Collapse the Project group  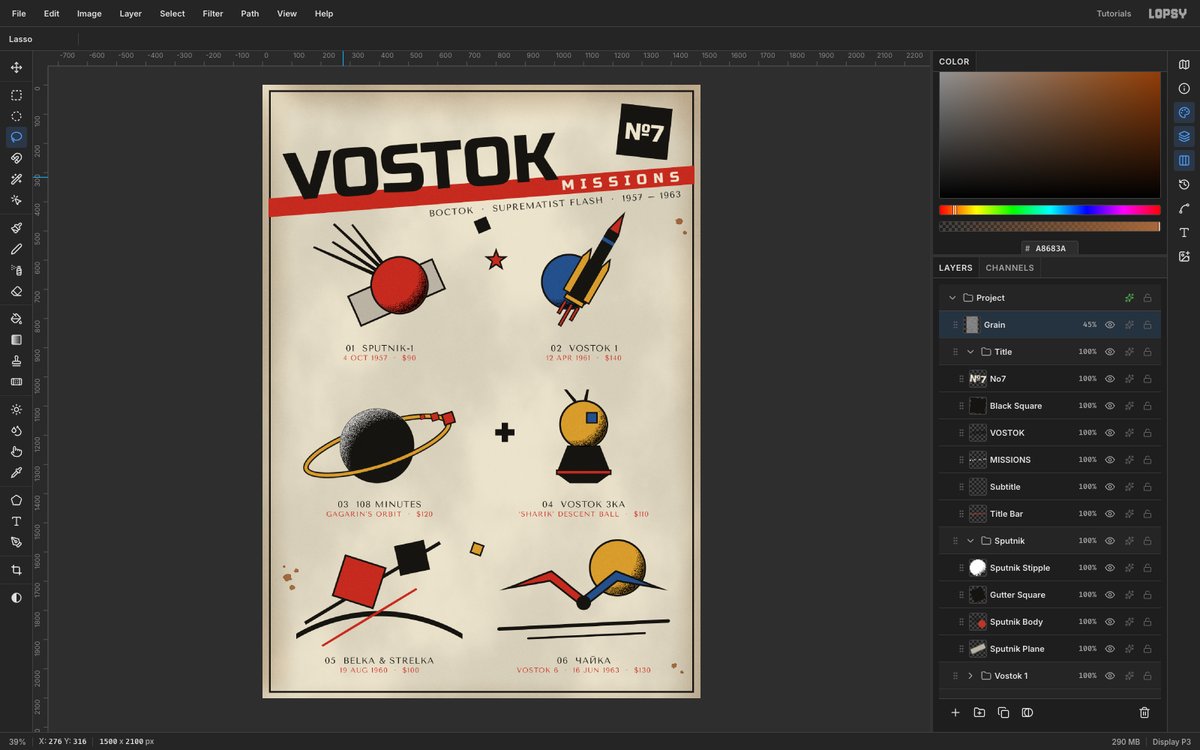(952, 298)
